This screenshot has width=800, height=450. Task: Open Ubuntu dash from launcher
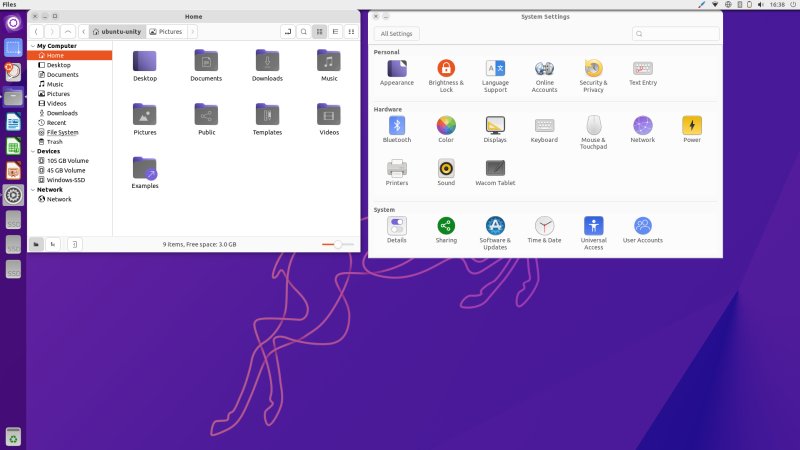pyautogui.click(x=13, y=23)
